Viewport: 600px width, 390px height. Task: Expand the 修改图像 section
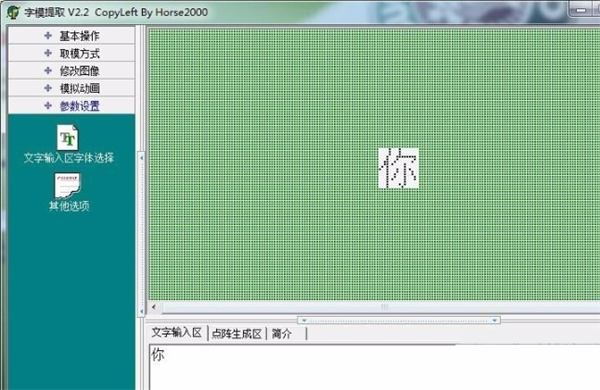pos(72,71)
